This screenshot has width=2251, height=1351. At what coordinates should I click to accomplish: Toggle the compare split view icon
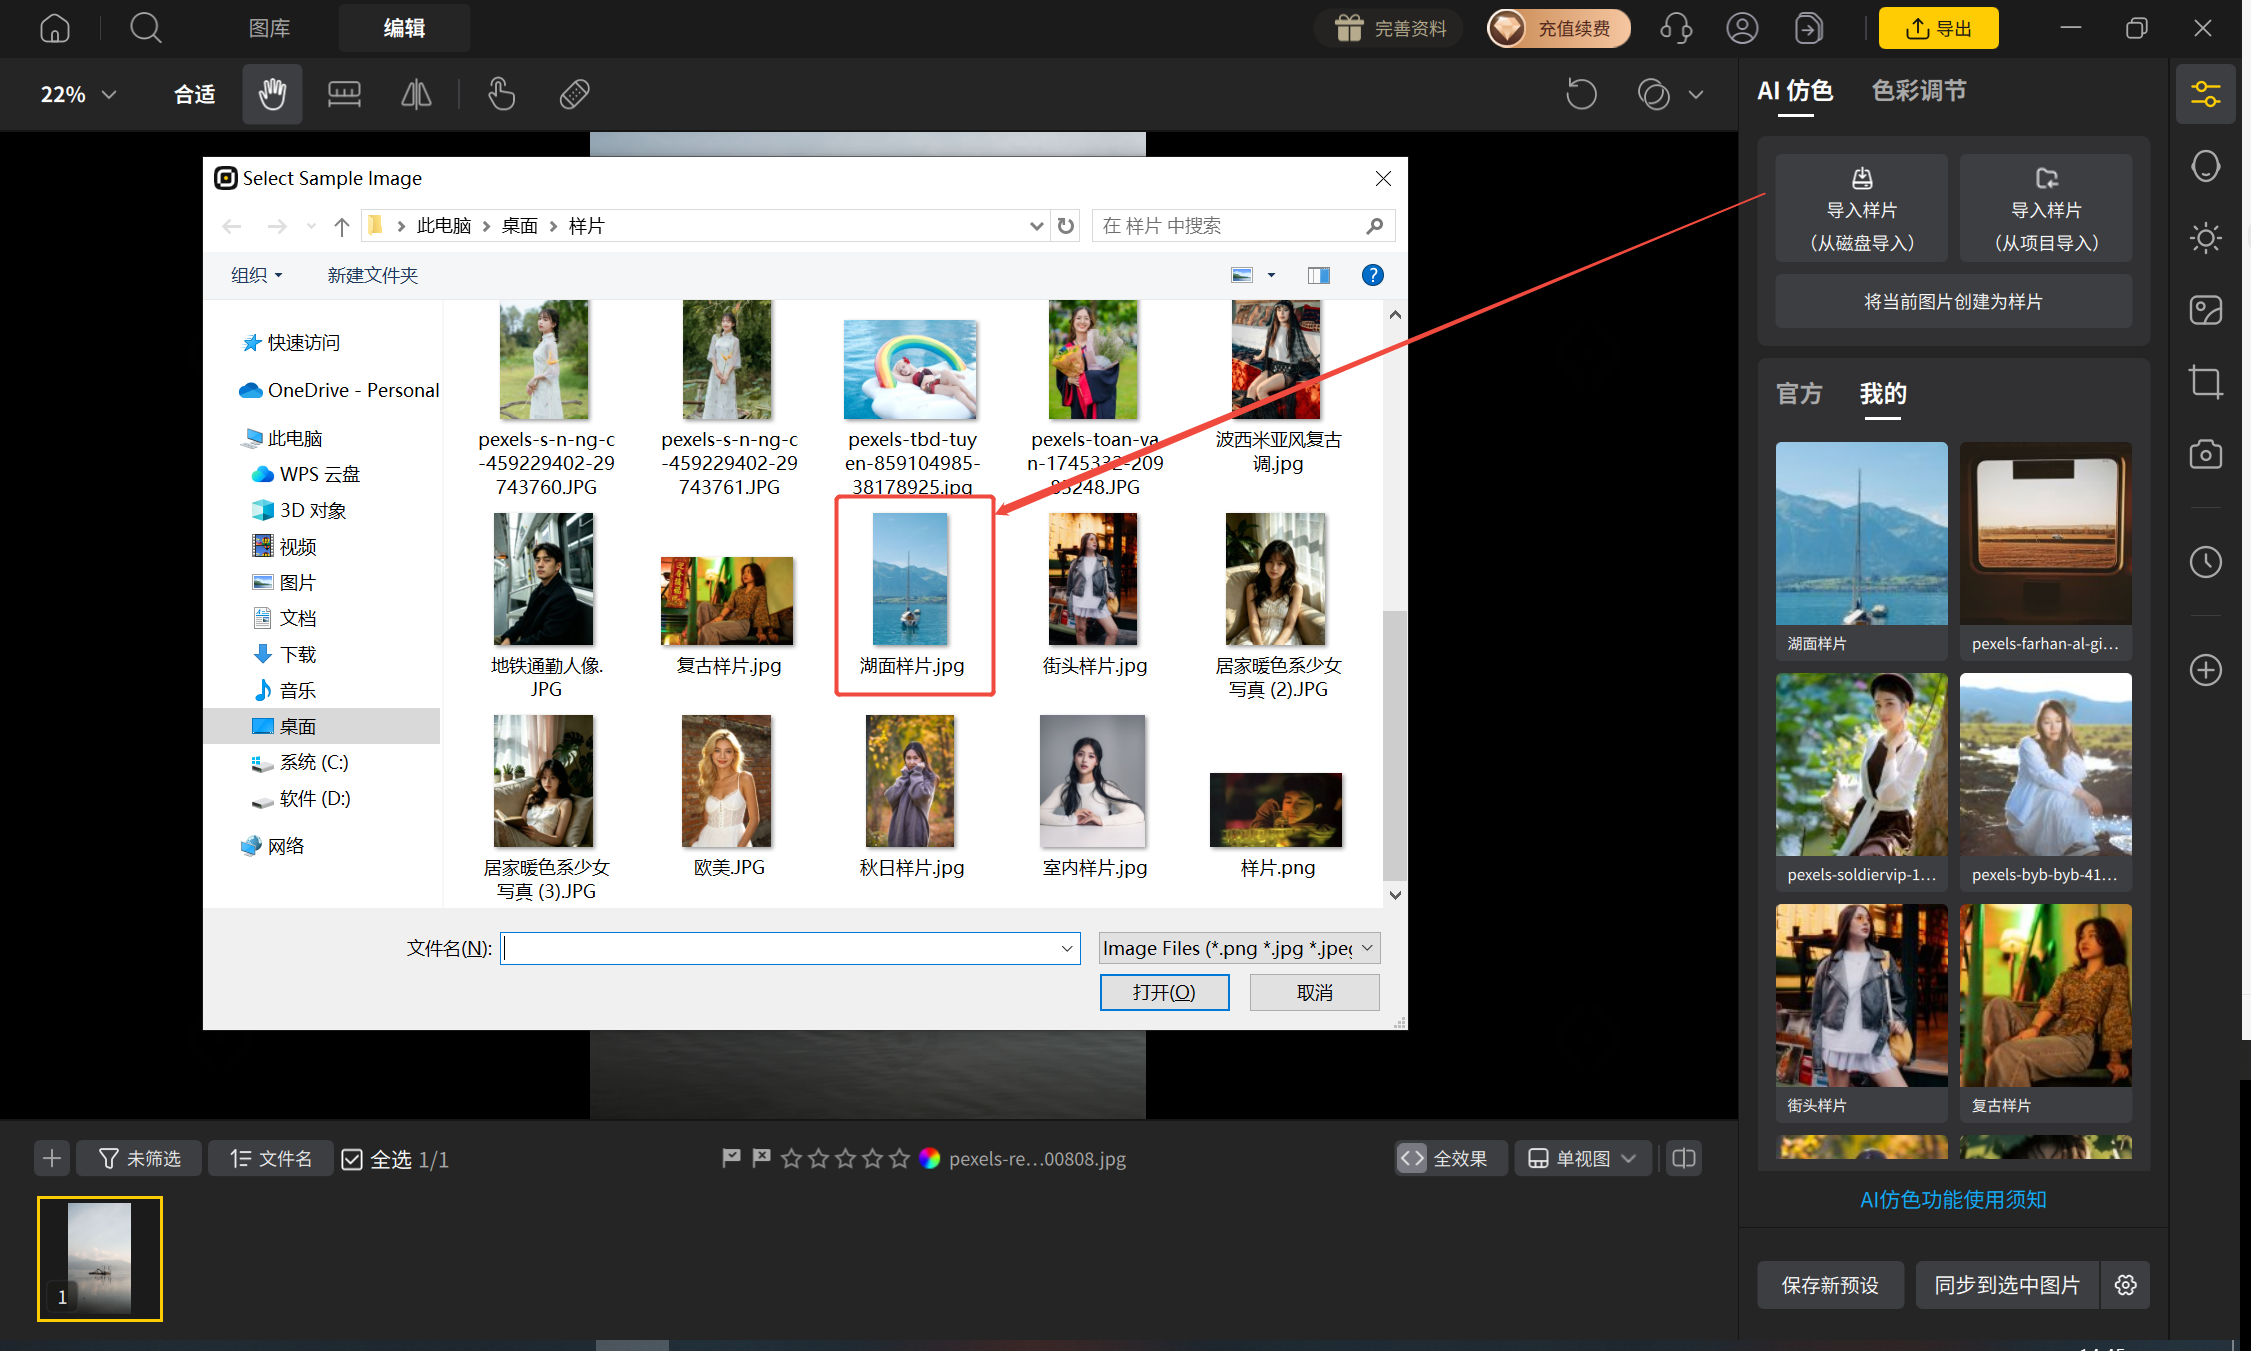point(1684,1158)
